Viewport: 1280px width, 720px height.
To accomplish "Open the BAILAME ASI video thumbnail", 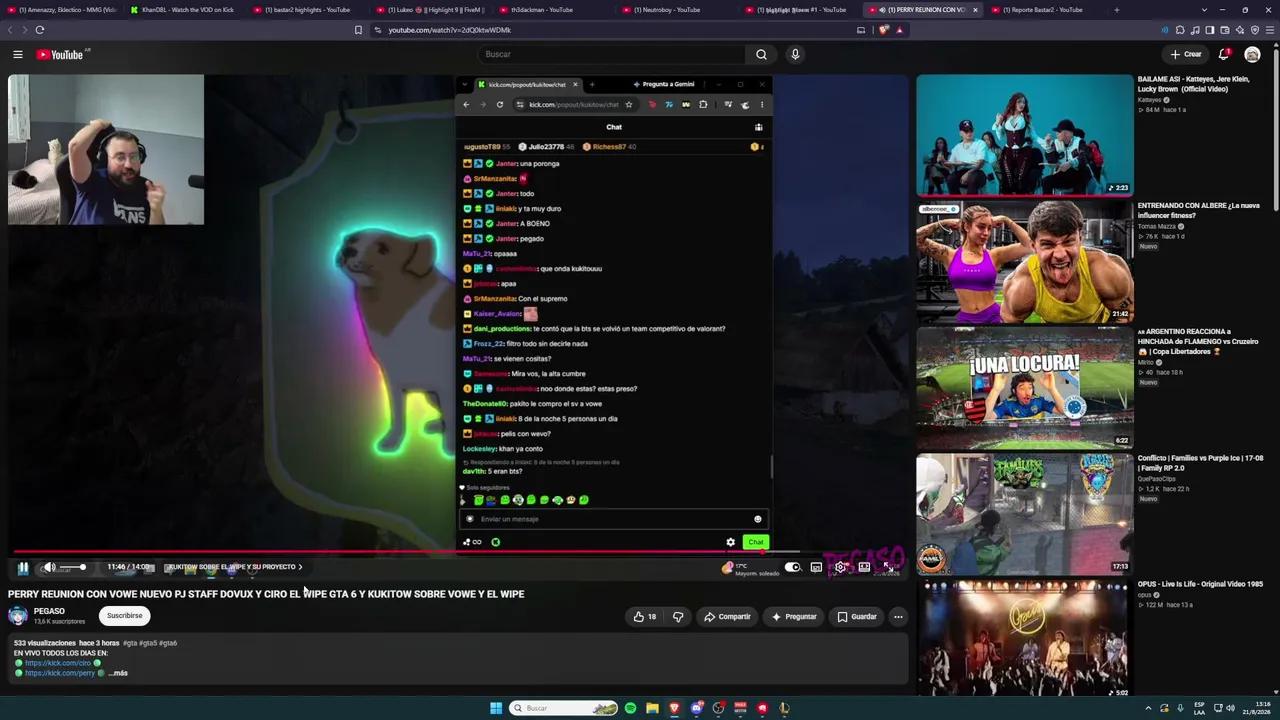I will [1025, 135].
